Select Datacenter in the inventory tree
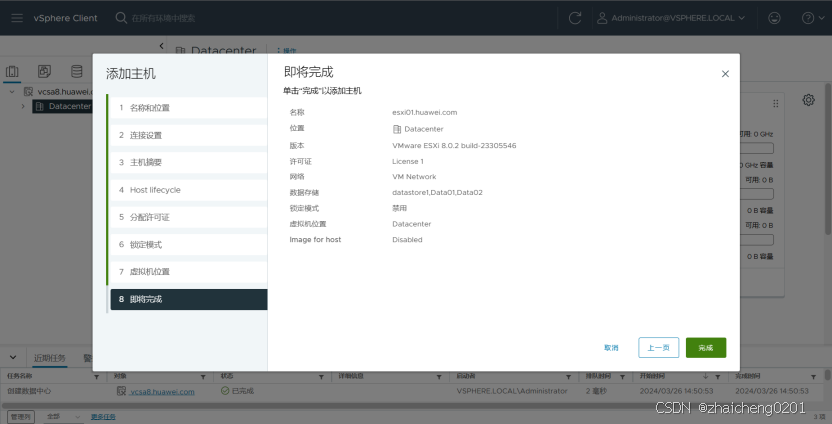The image size is (832, 424). [62, 106]
